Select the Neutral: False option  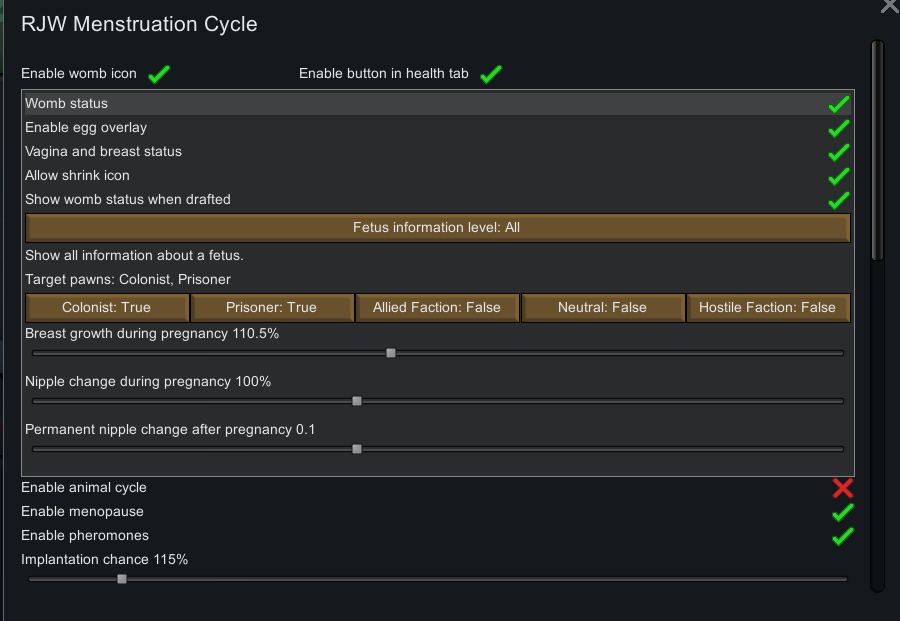(603, 307)
